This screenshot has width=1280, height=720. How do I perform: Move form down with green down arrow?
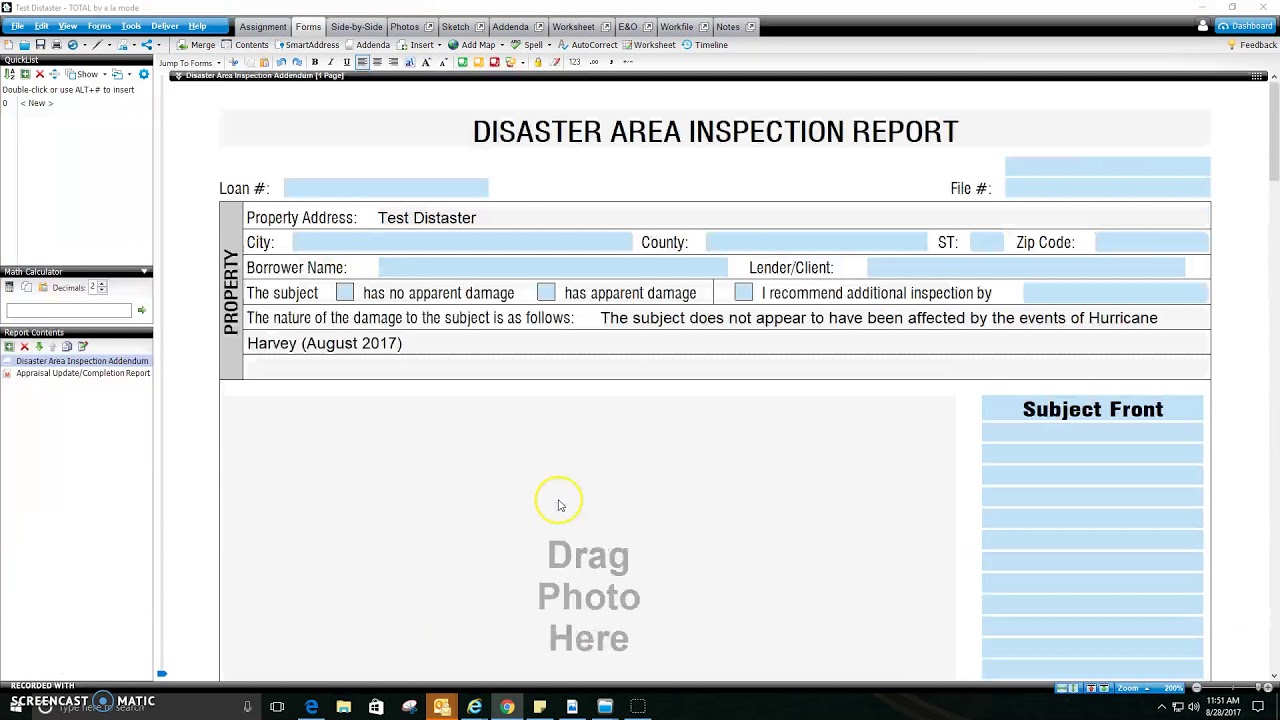pos(39,346)
